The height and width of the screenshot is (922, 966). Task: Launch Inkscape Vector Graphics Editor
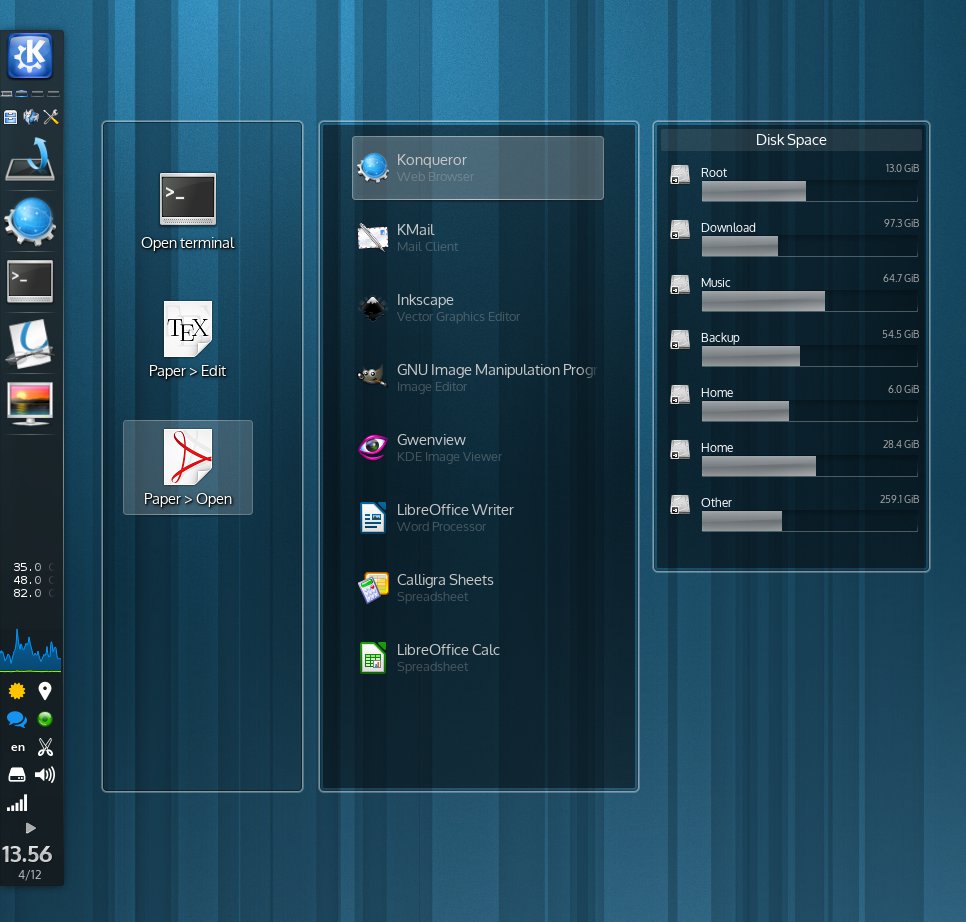(477, 307)
